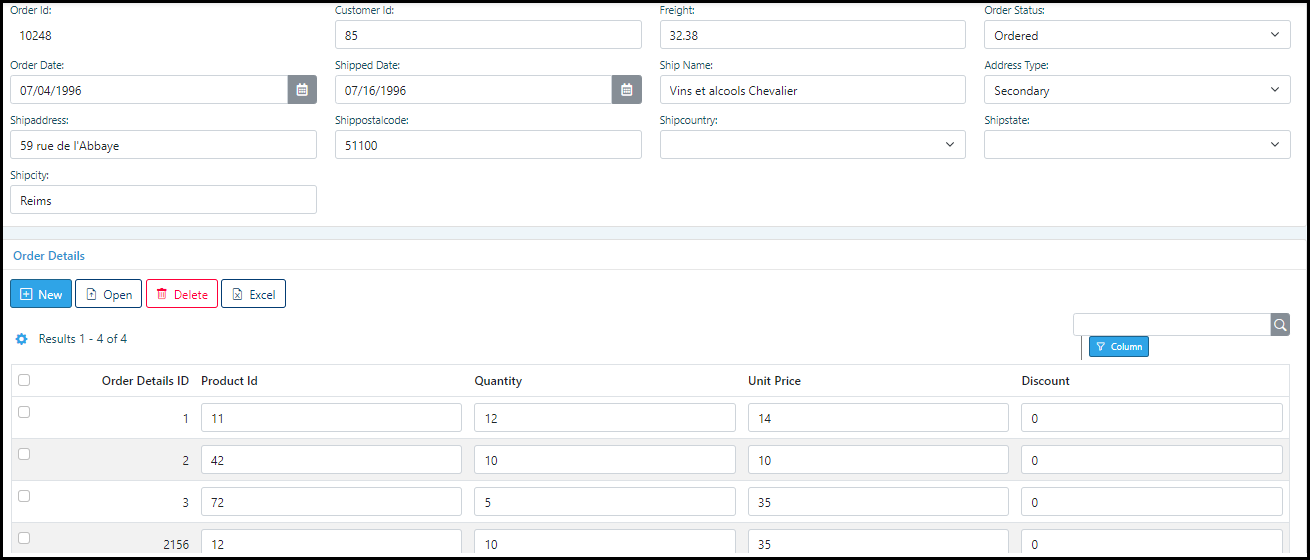1310x560 pixels.
Task: Delete the selected order details
Action: point(182,294)
